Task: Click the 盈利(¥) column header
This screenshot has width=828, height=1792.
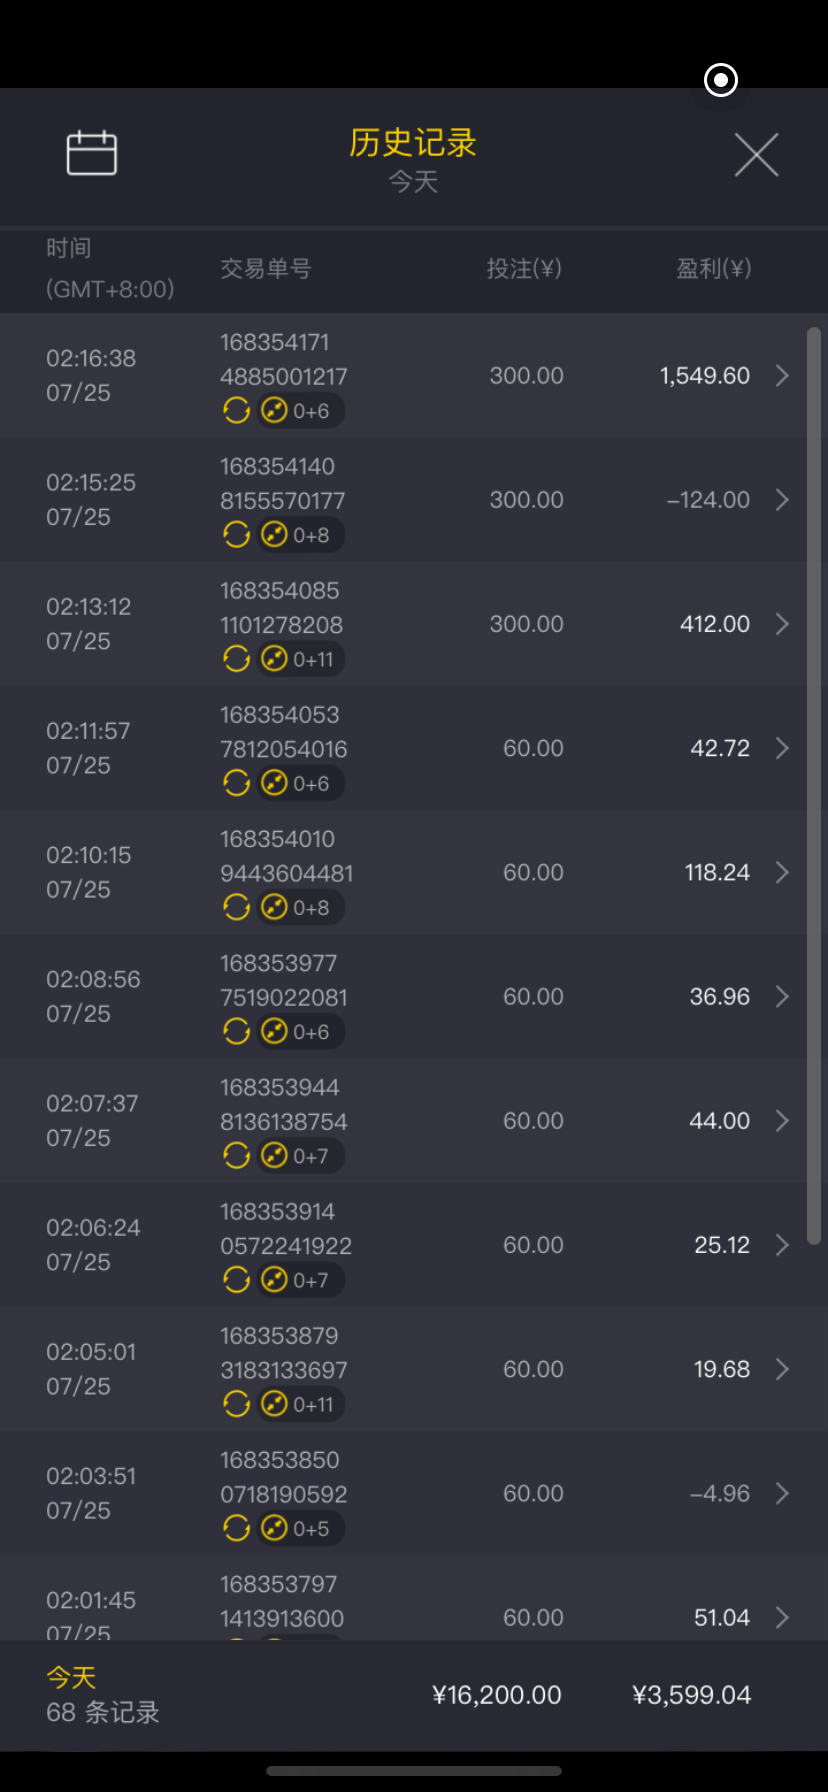Action: (x=713, y=268)
